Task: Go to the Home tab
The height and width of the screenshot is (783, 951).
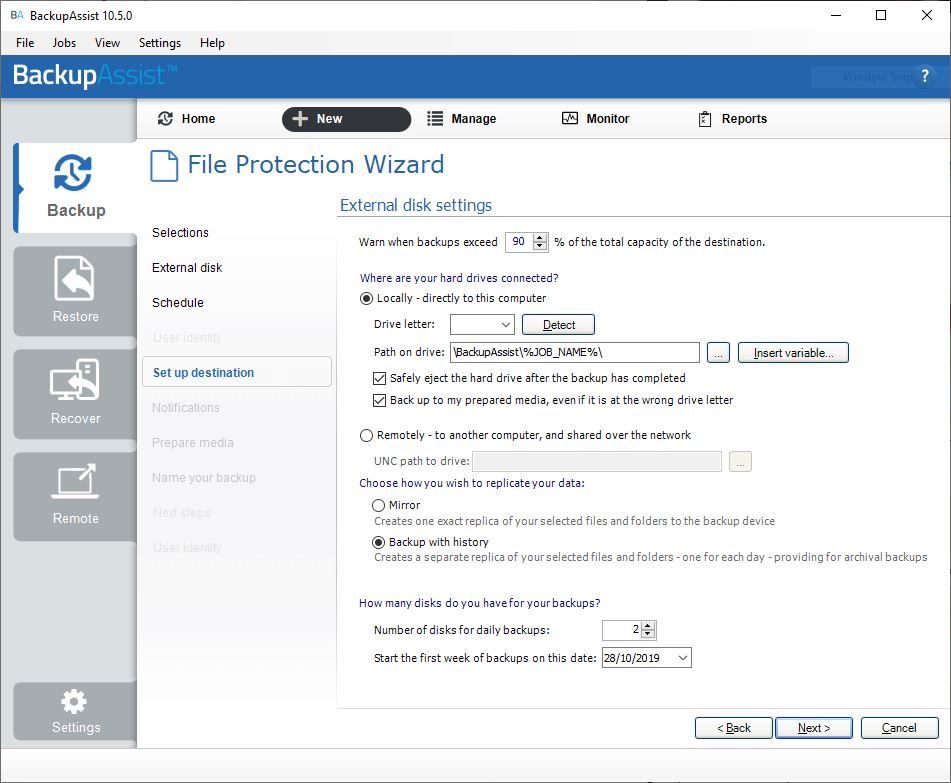Action: 187,119
